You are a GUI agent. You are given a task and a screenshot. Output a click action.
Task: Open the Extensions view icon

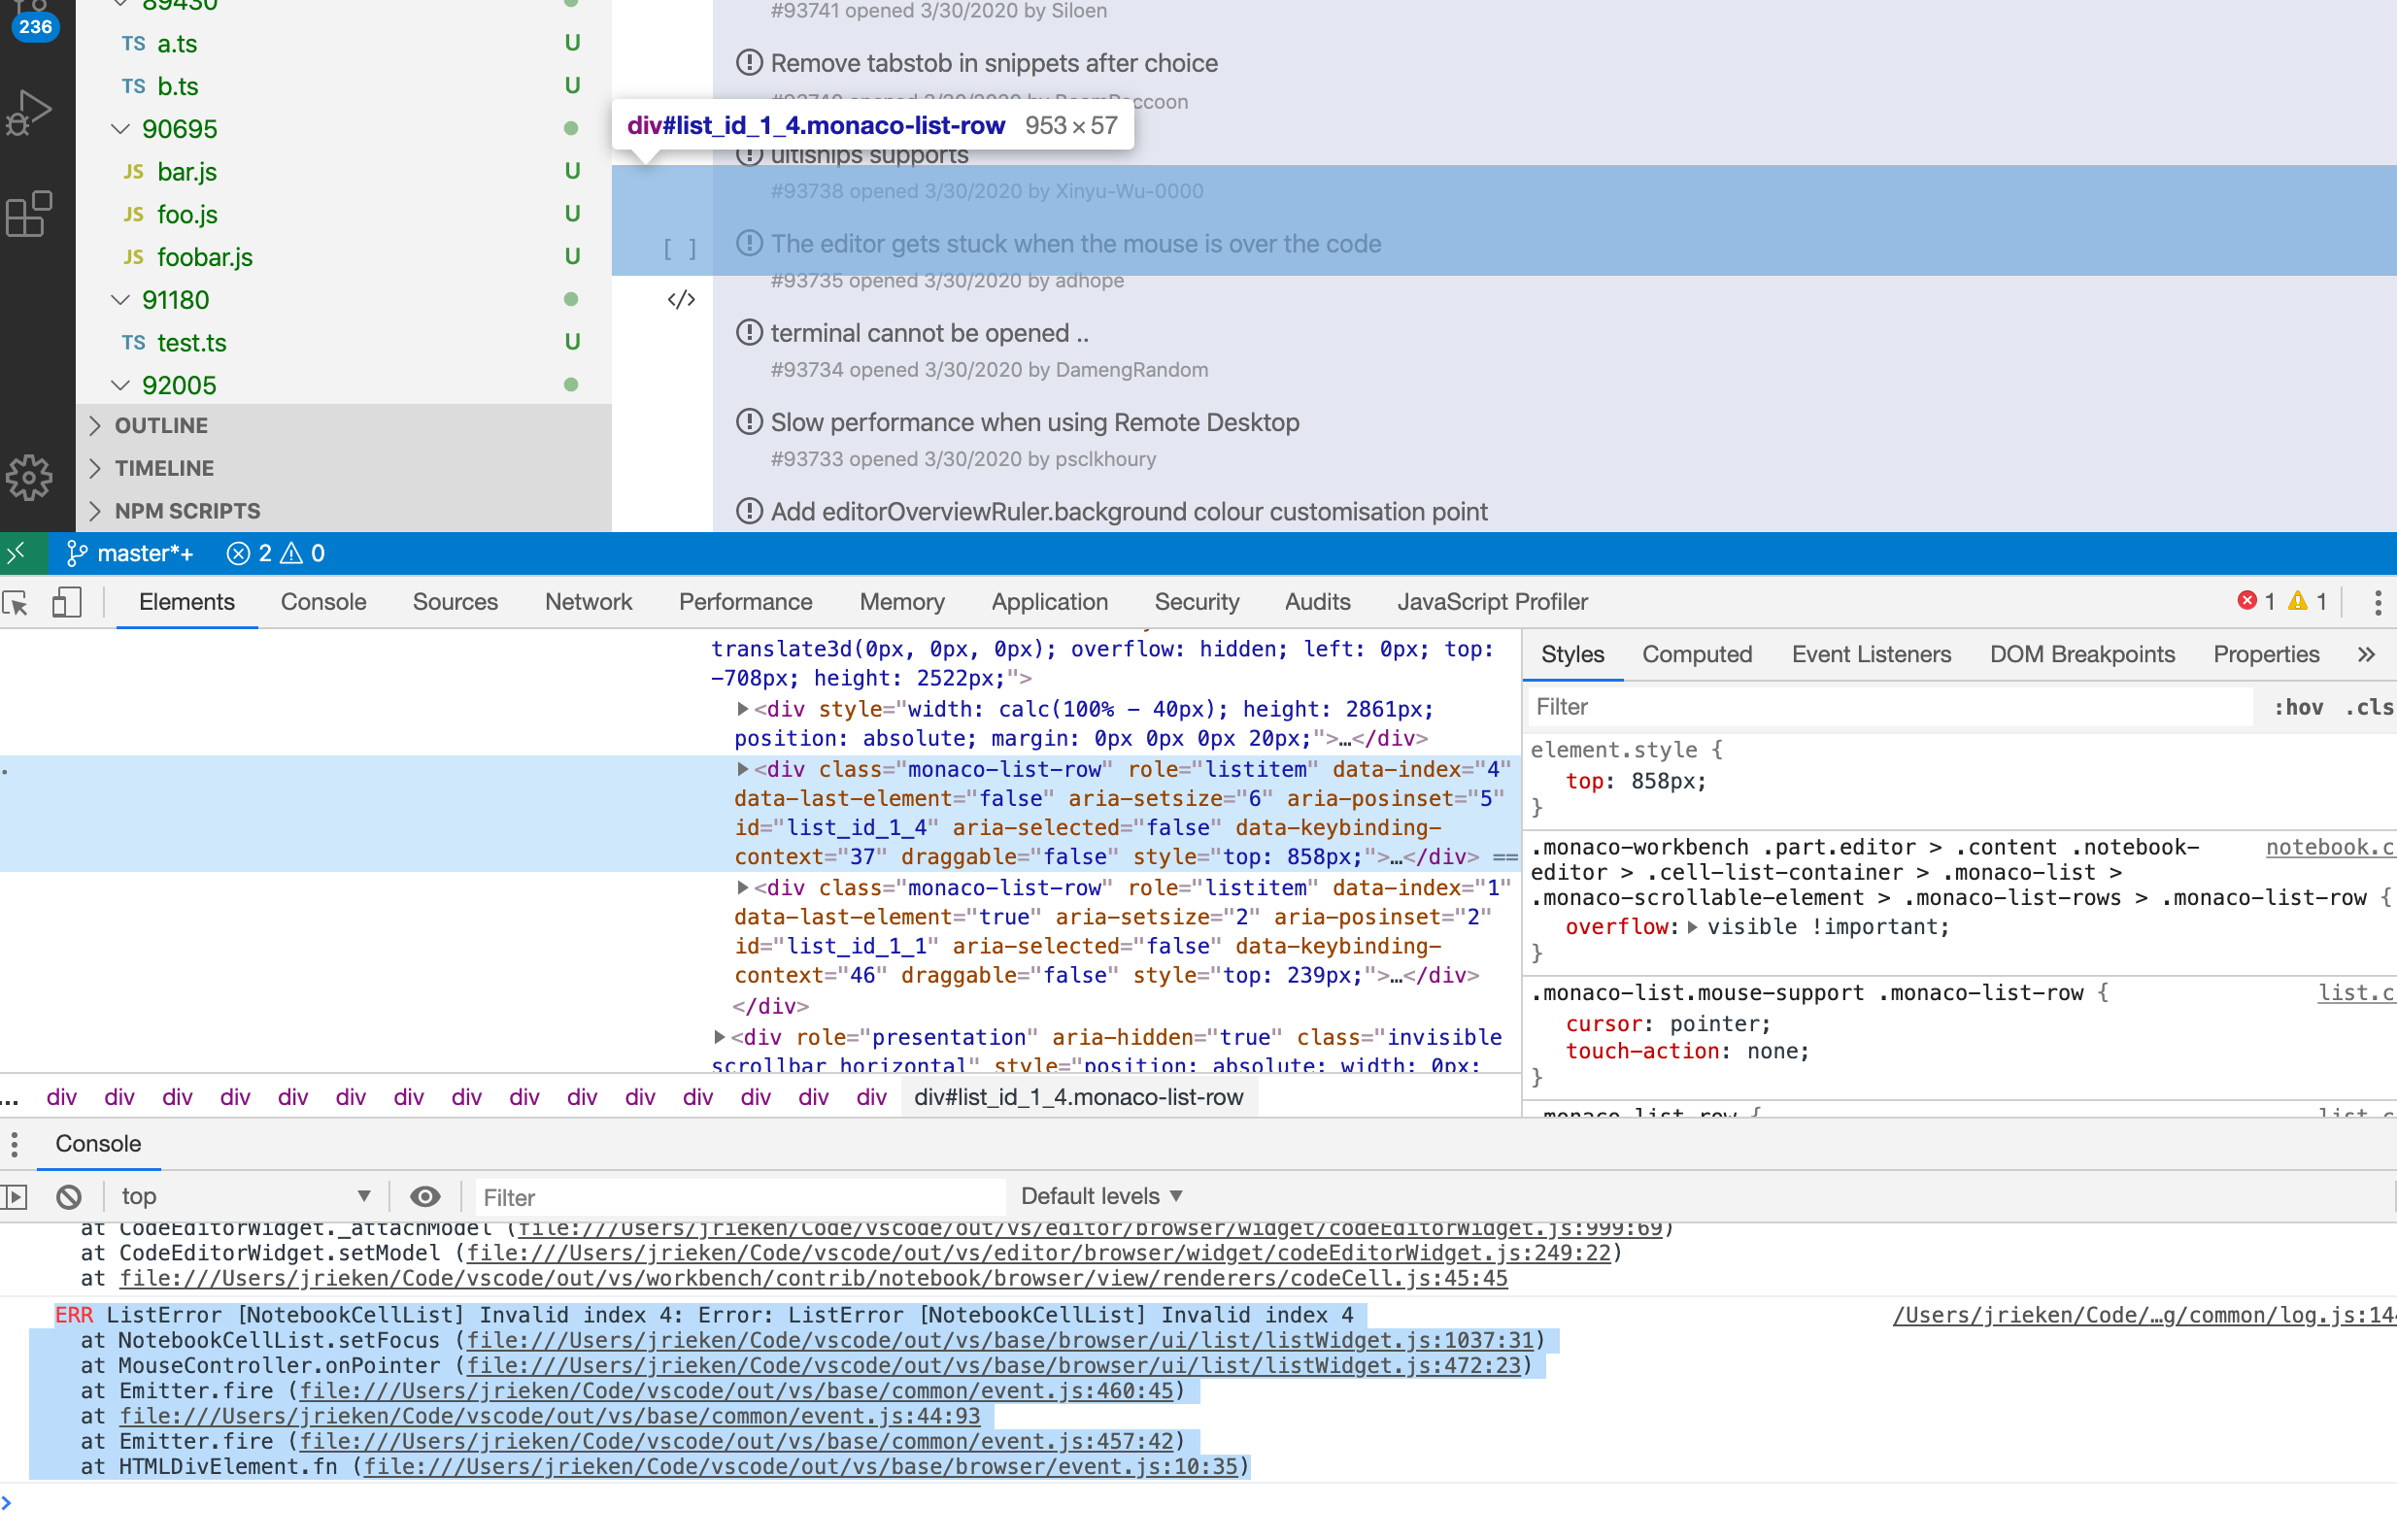tap(29, 213)
